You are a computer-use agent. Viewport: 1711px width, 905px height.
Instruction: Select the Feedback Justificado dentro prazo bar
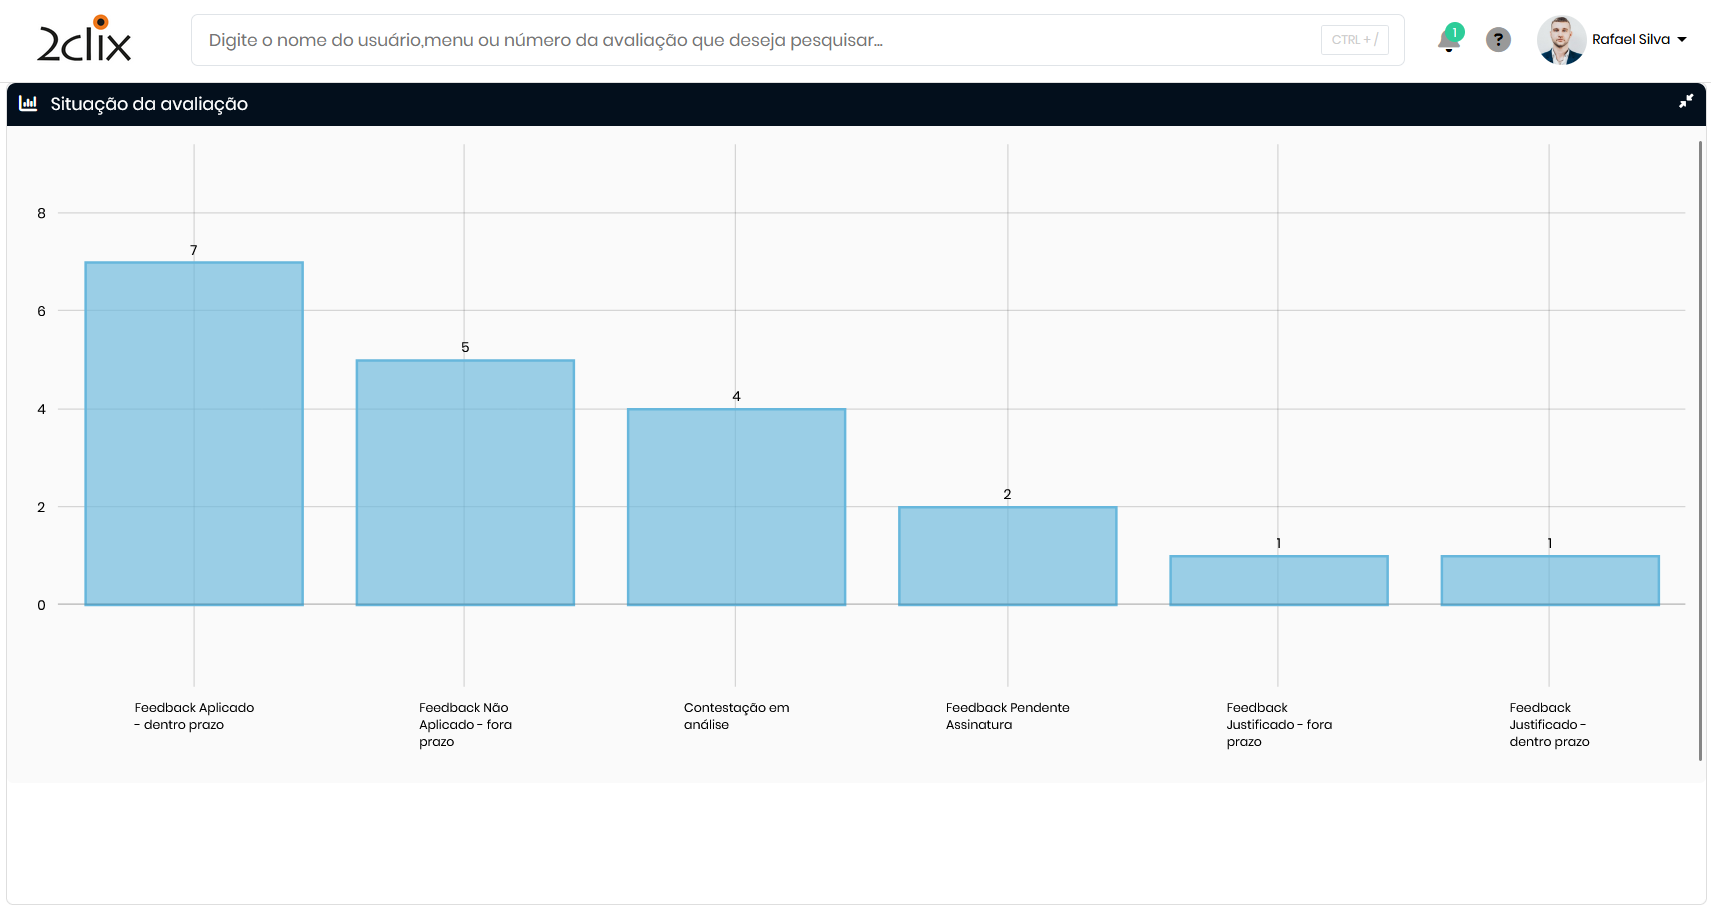1549,580
